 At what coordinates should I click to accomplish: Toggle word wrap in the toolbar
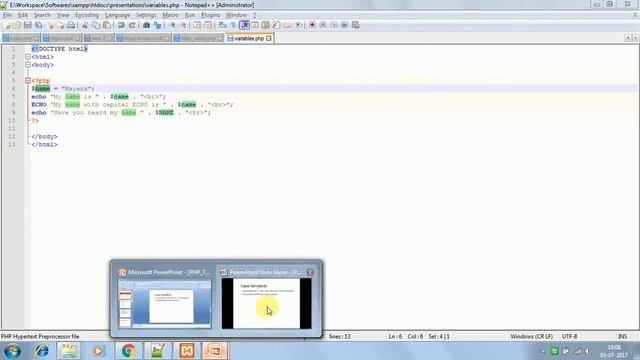click(222, 25)
